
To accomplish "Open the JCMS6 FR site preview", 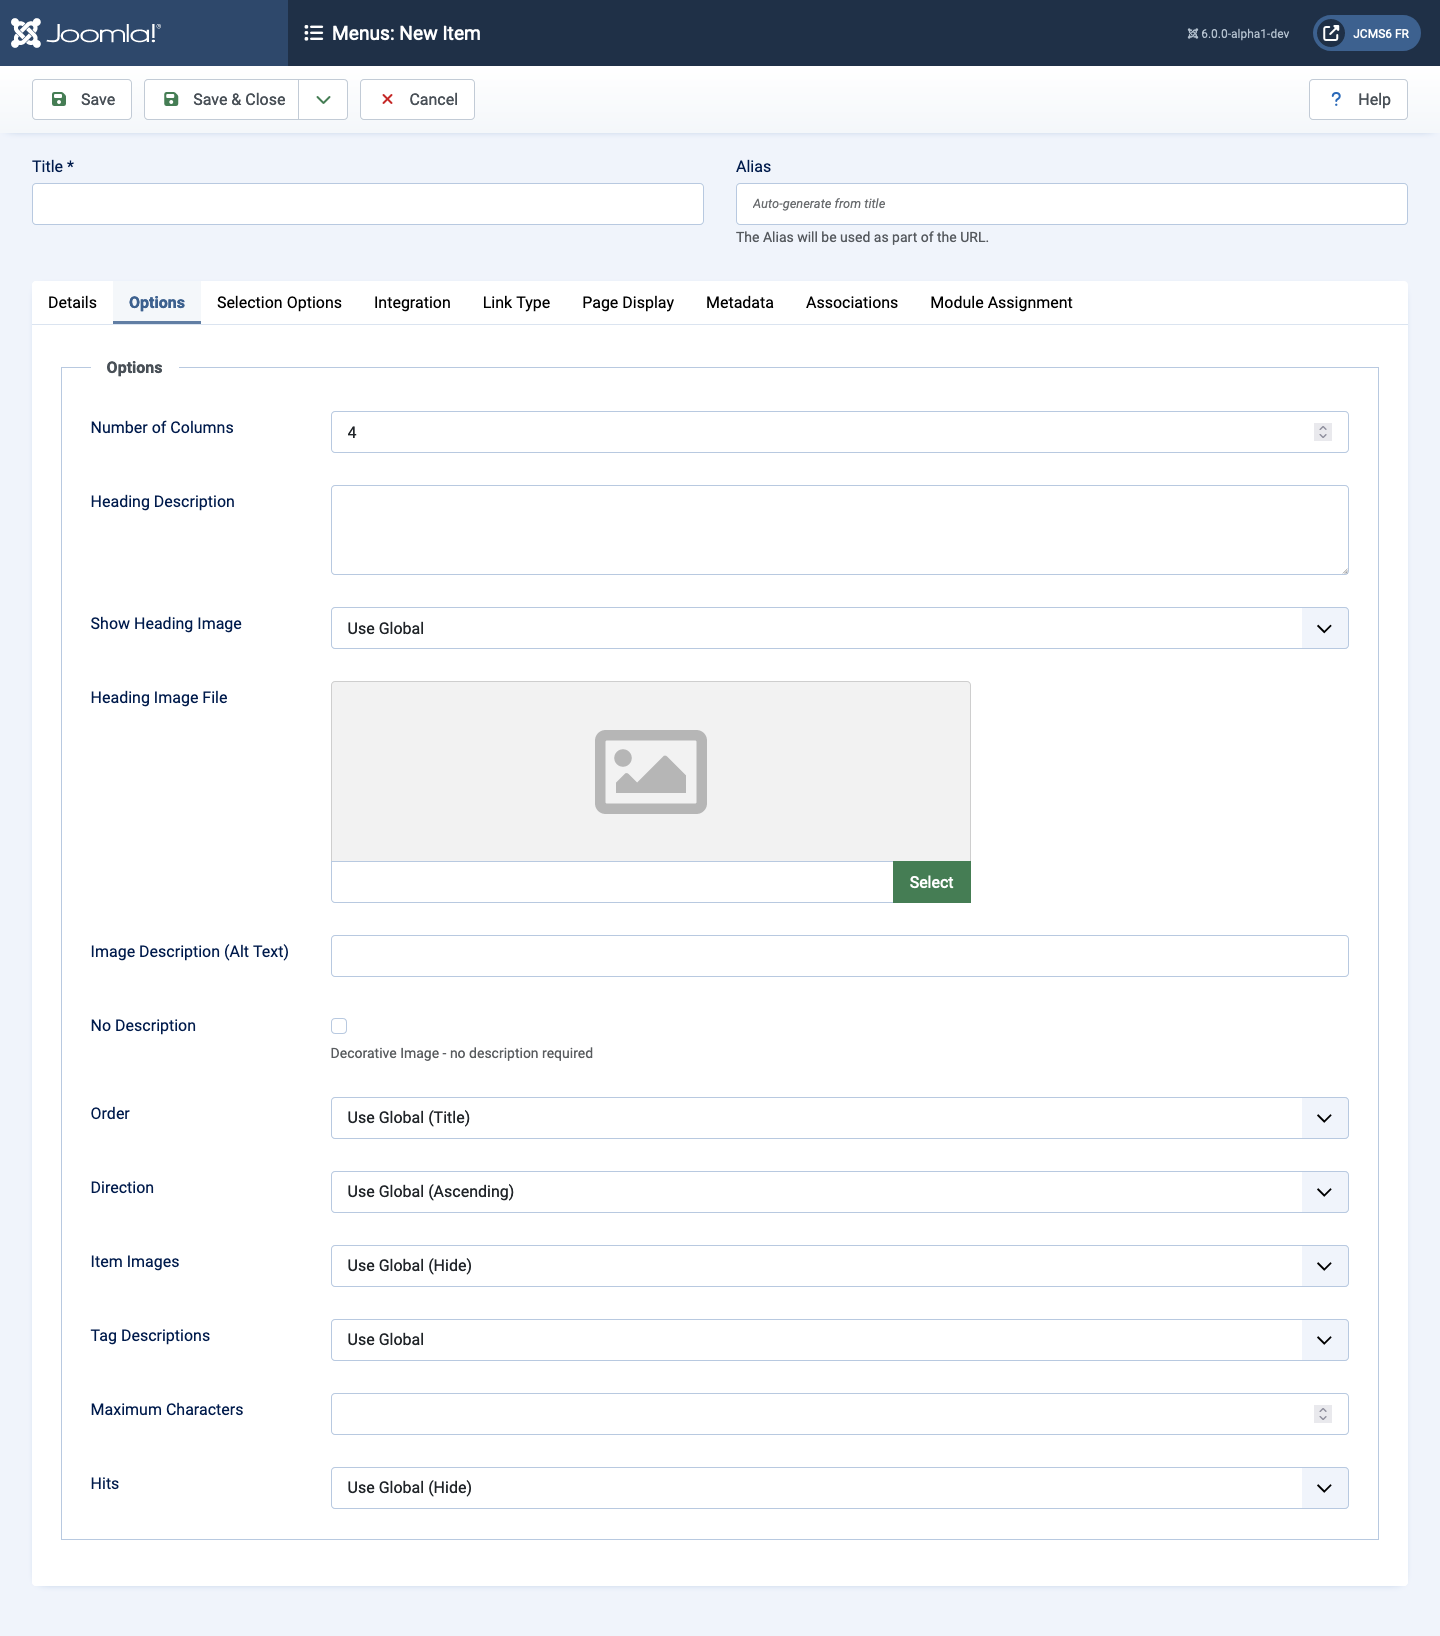I will [1367, 33].
